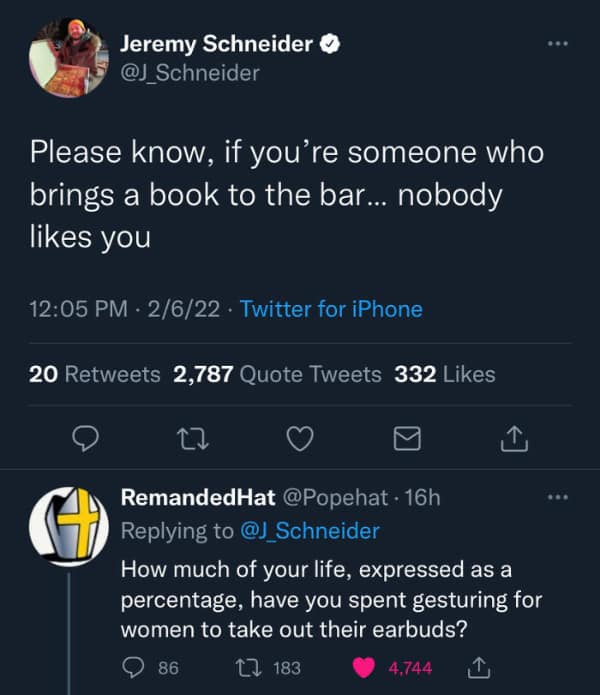Open the Twitter for iPhone link
The width and height of the screenshot is (600, 695).
pyautogui.click(x=331, y=309)
